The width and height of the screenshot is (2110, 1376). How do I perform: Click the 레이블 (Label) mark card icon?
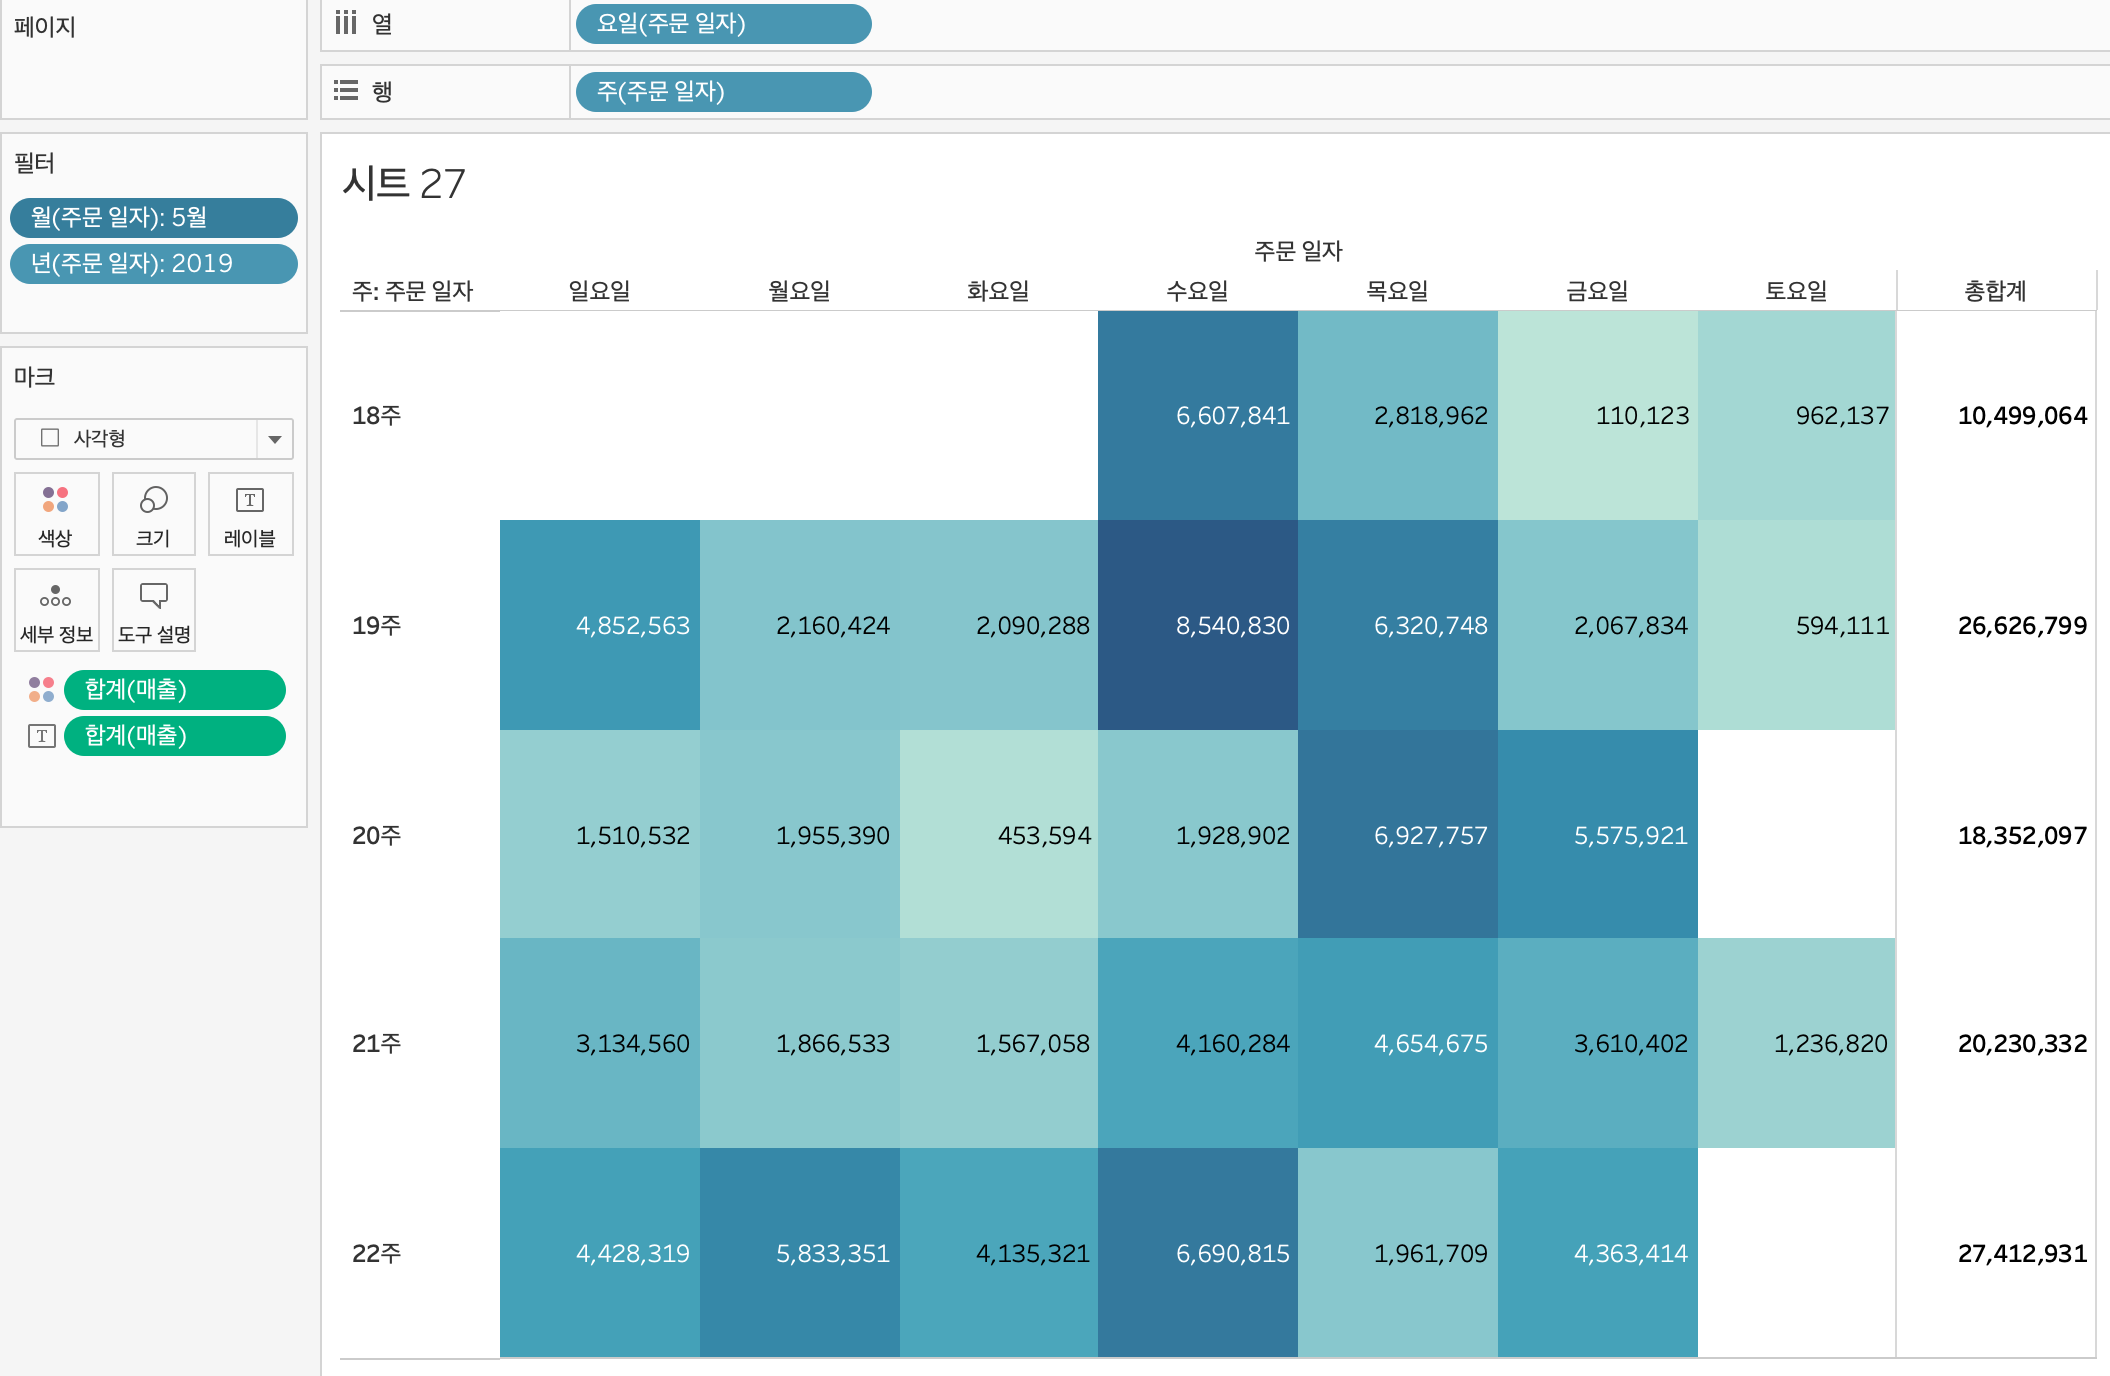pyautogui.click(x=250, y=513)
